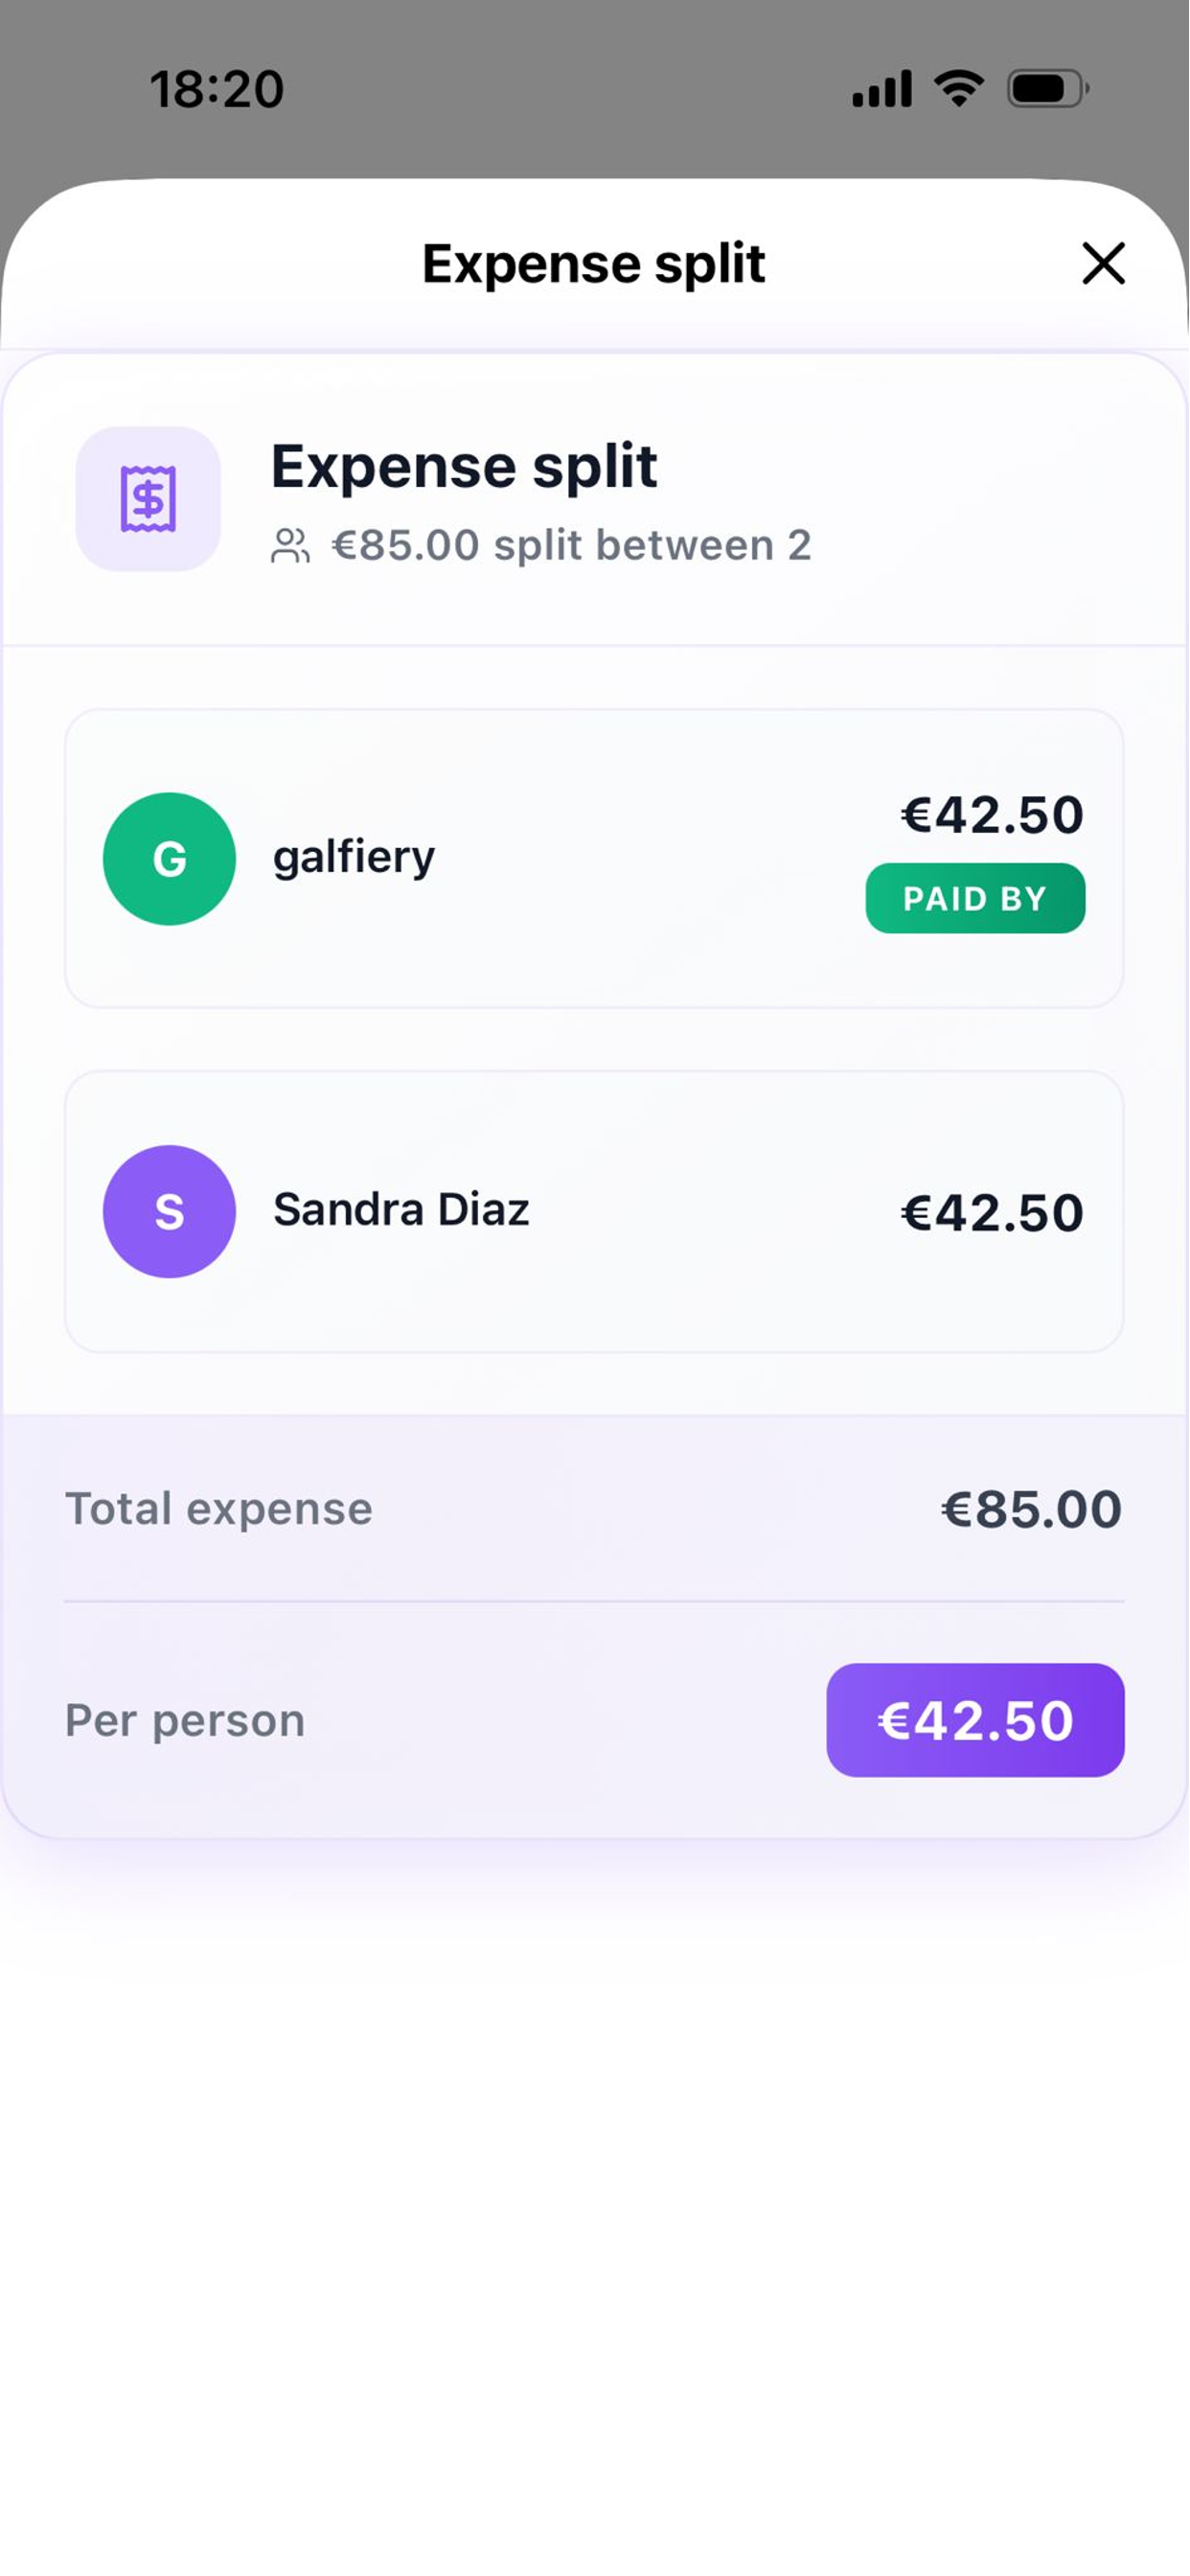Tap the green G avatar

(169, 859)
